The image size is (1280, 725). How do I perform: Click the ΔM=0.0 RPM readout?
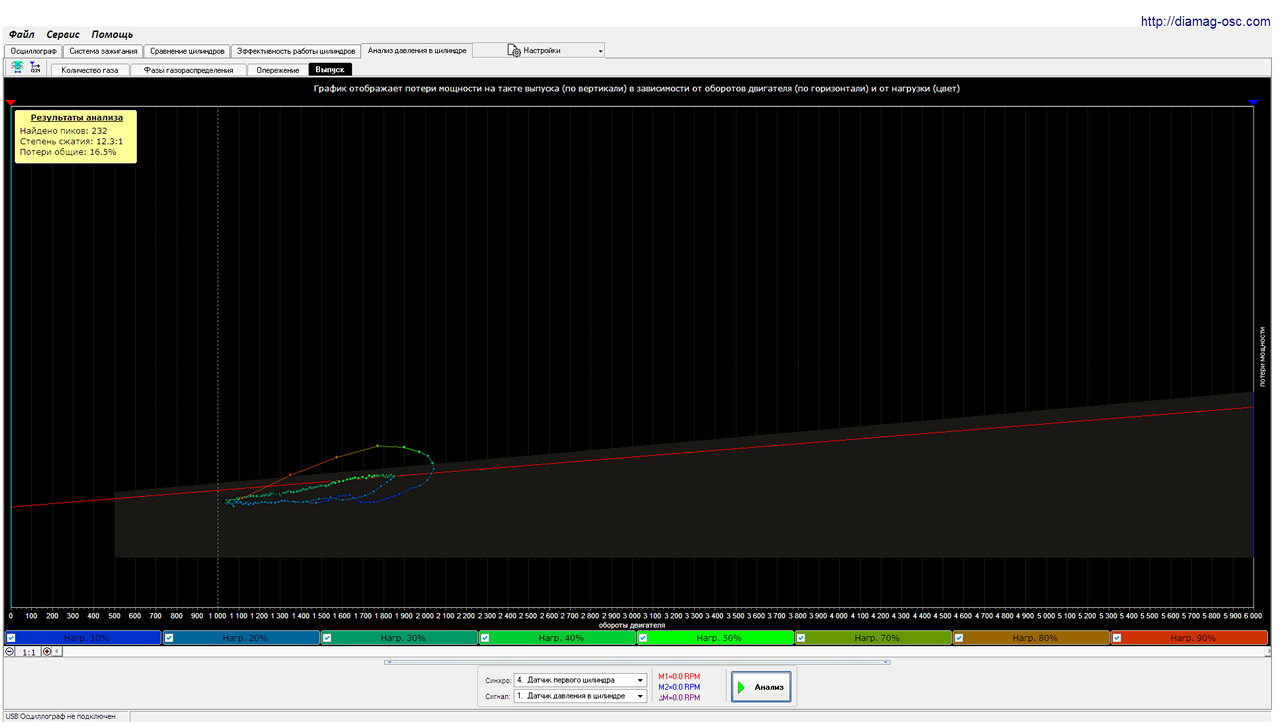click(x=680, y=698)
